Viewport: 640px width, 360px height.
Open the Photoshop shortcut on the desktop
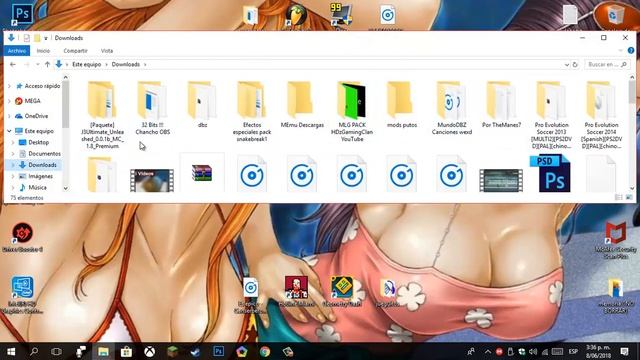tap(22, 14)
